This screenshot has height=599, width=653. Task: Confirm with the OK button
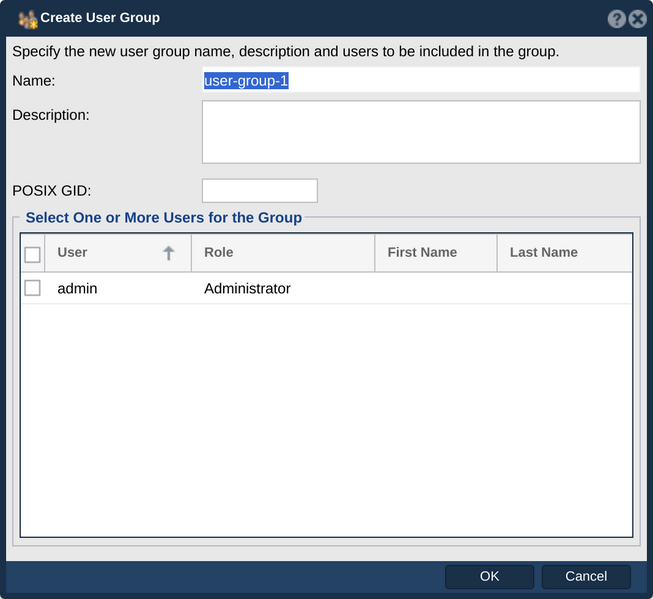(489, 577)
